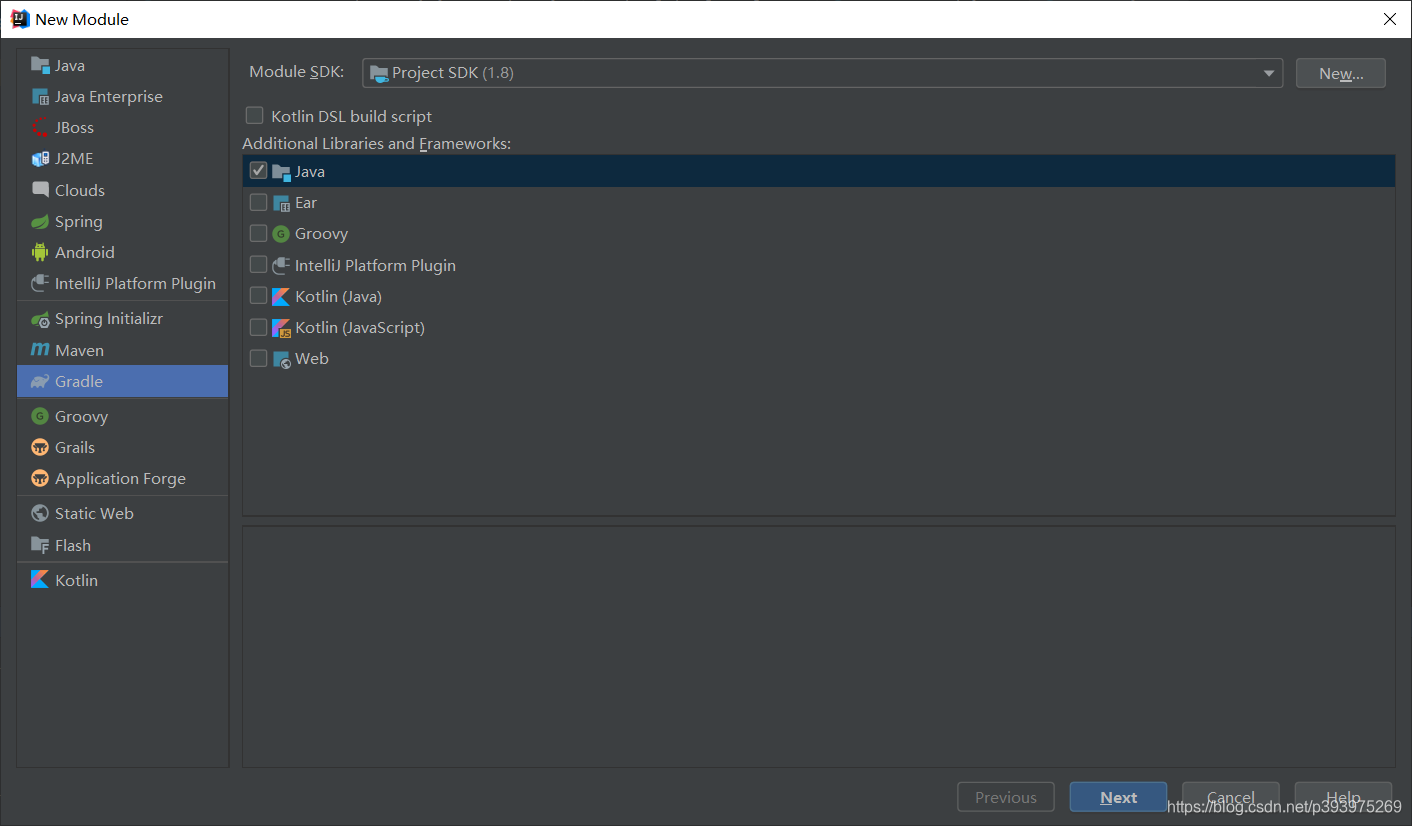Click the New... SDK button
Viewport: 1412px width, 826px height.
click(x=1341, y=73)
